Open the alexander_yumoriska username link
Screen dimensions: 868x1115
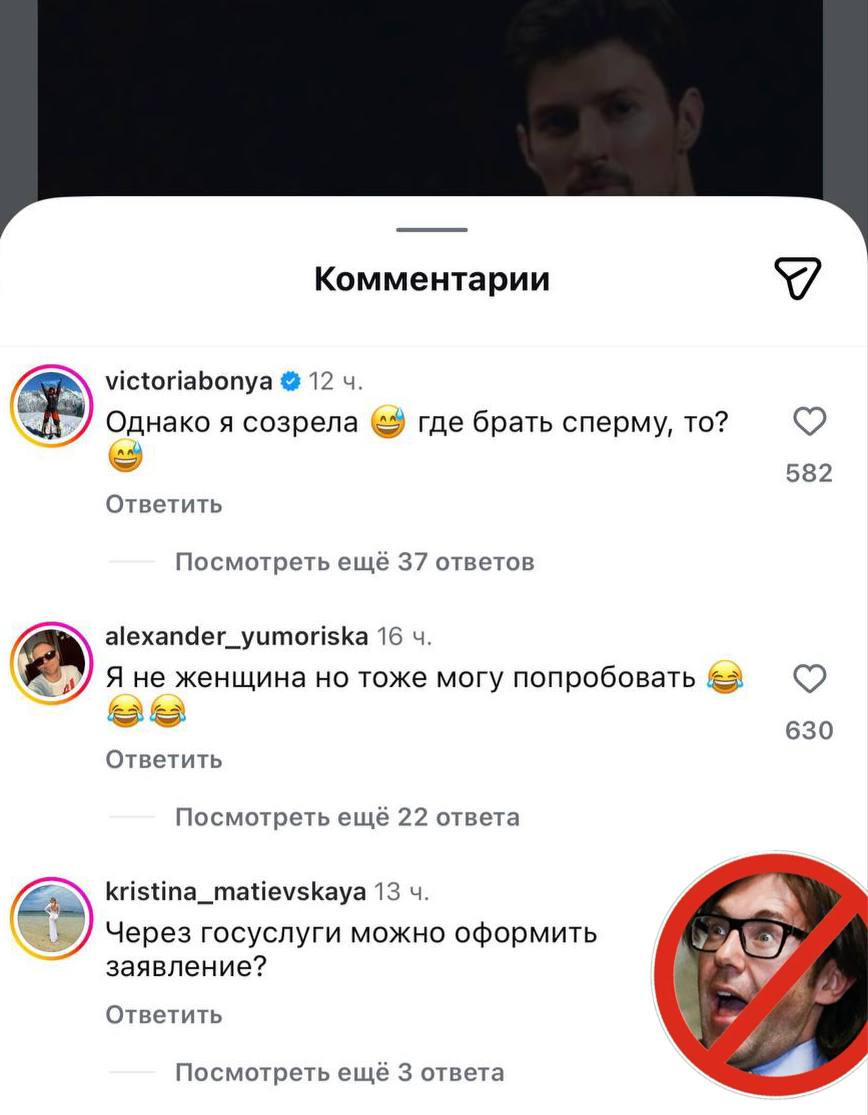[x=237, y=636]
